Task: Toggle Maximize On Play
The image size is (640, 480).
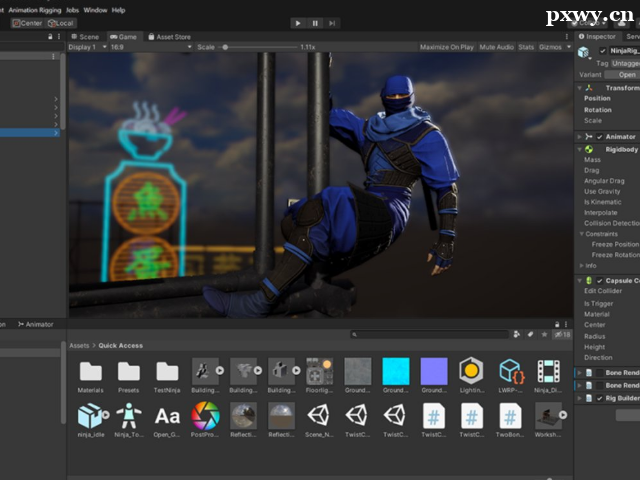Action: click(446, 47)
